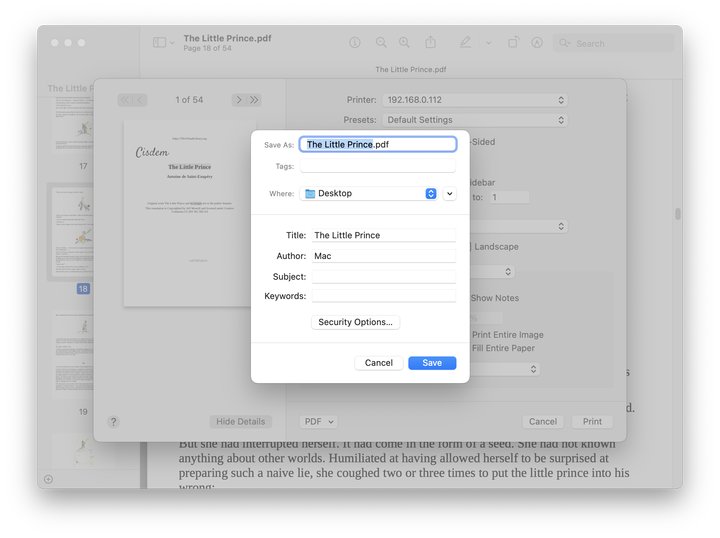The width and height of the screenshot is (720, 538).
Task: Click the Tags input field
Action: click(x=377, y=166)
